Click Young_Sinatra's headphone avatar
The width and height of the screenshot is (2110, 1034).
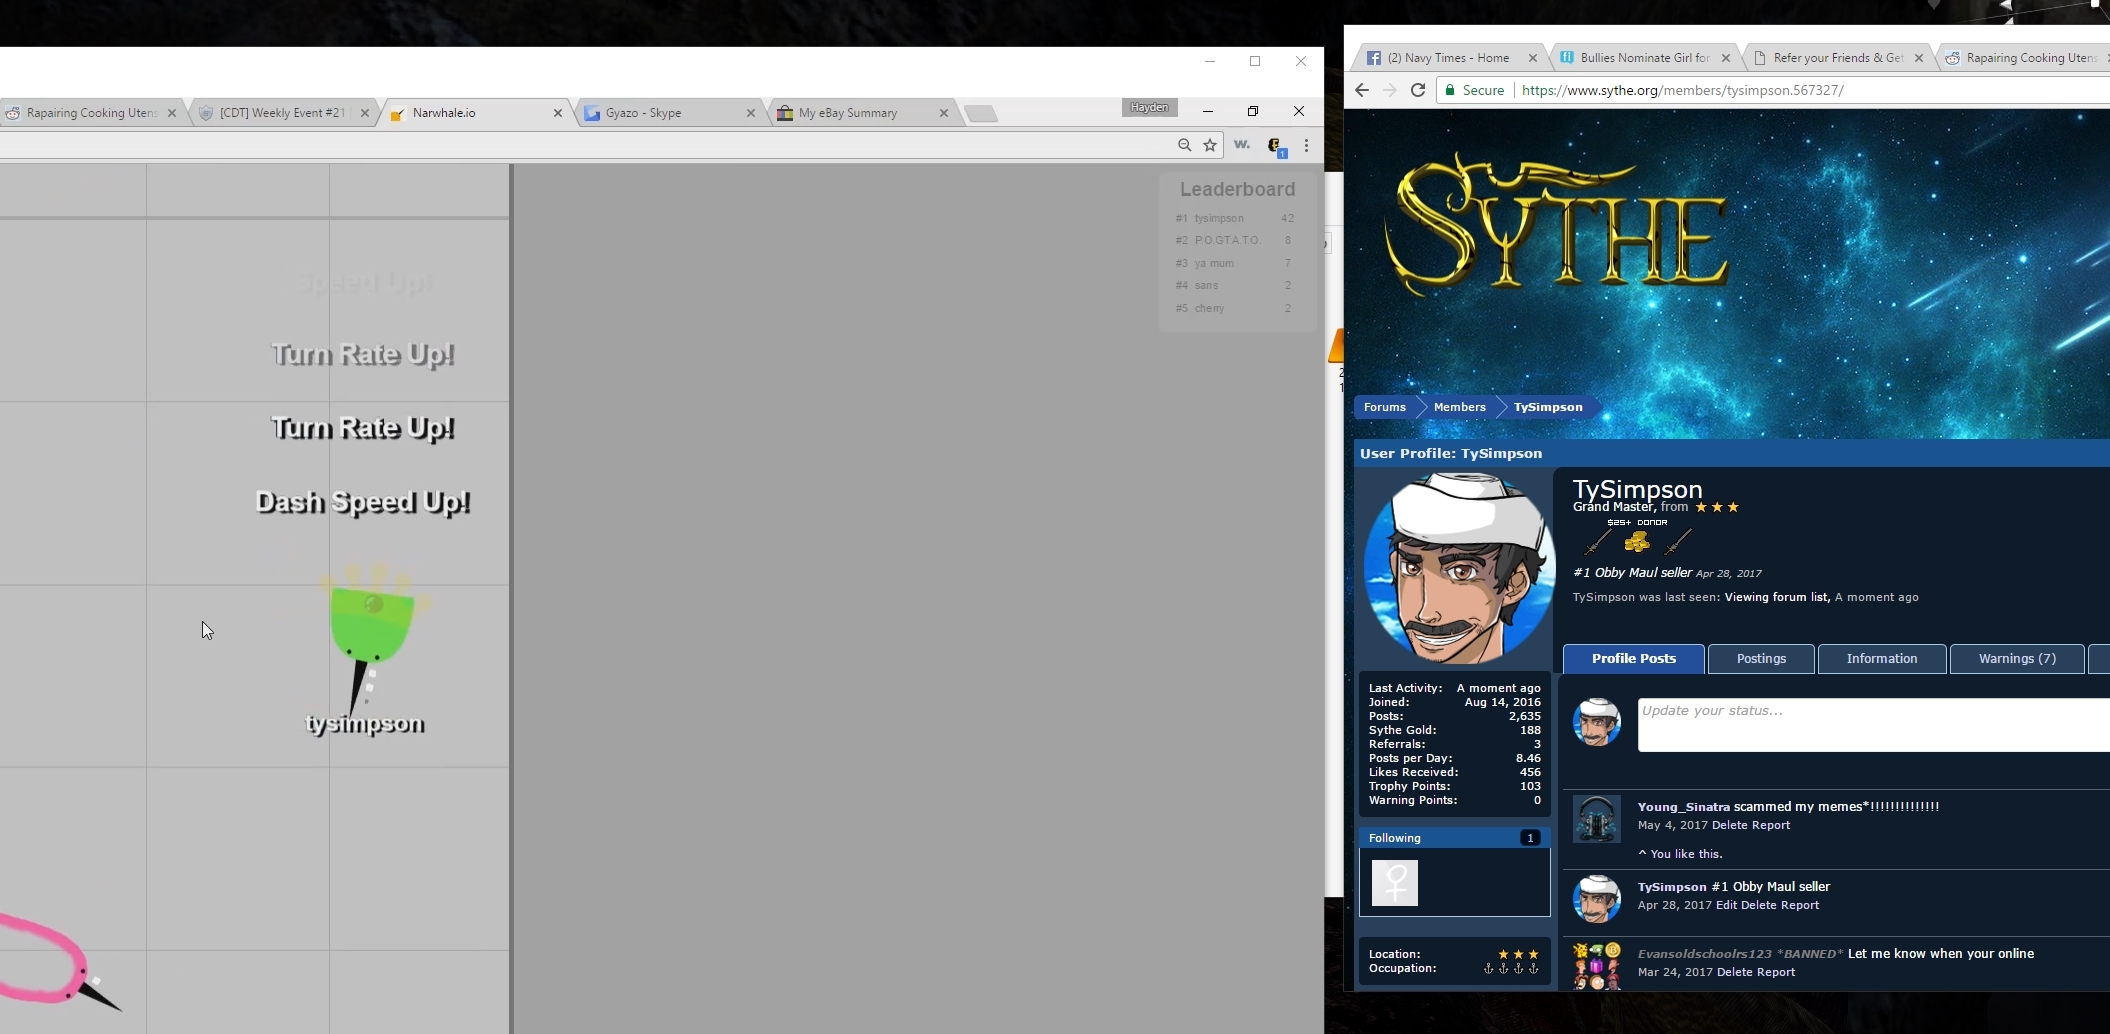pos(1597,819)
